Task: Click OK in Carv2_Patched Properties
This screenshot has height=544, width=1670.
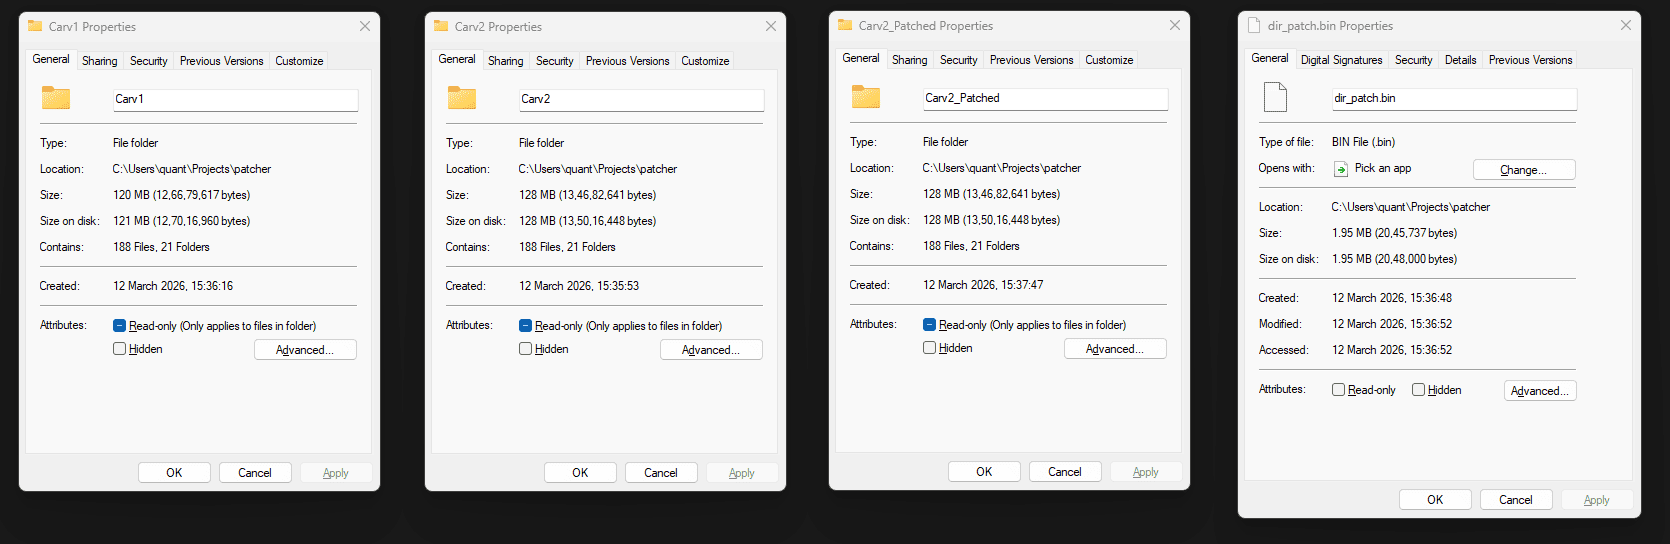Action: (984, 472)
